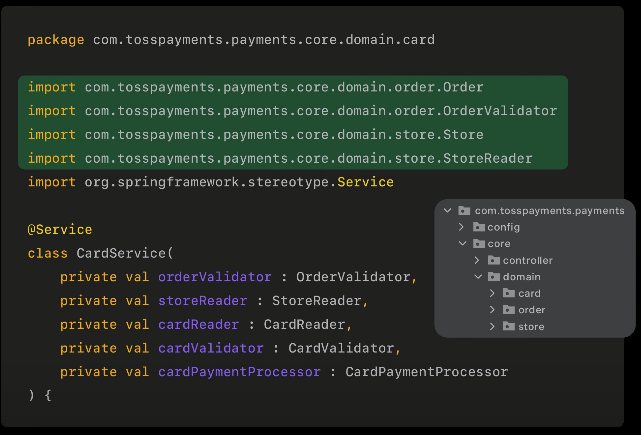Select the core label in tree

499,244
